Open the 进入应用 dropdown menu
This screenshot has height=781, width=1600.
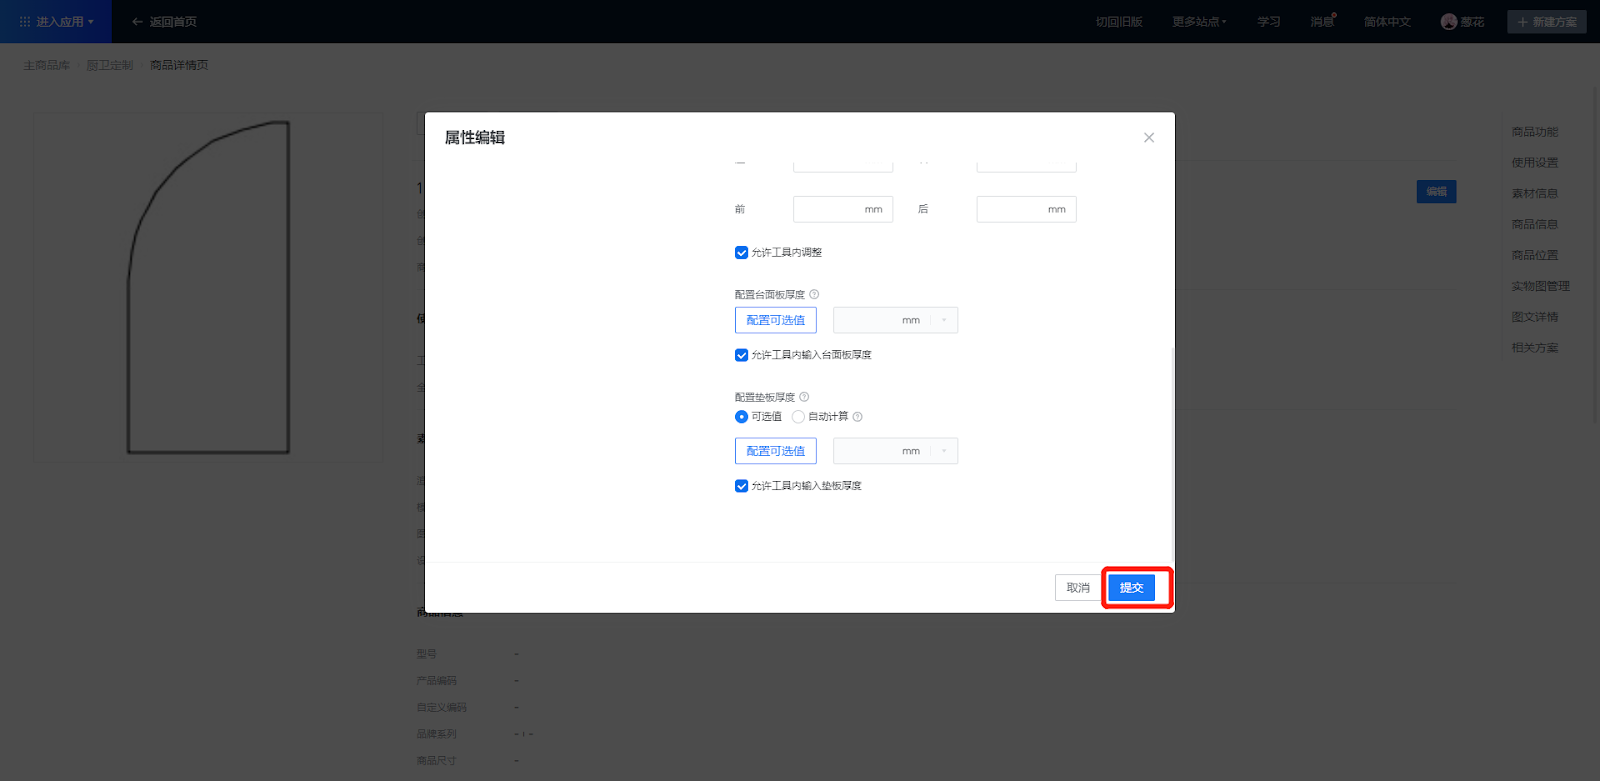(57, 22)
